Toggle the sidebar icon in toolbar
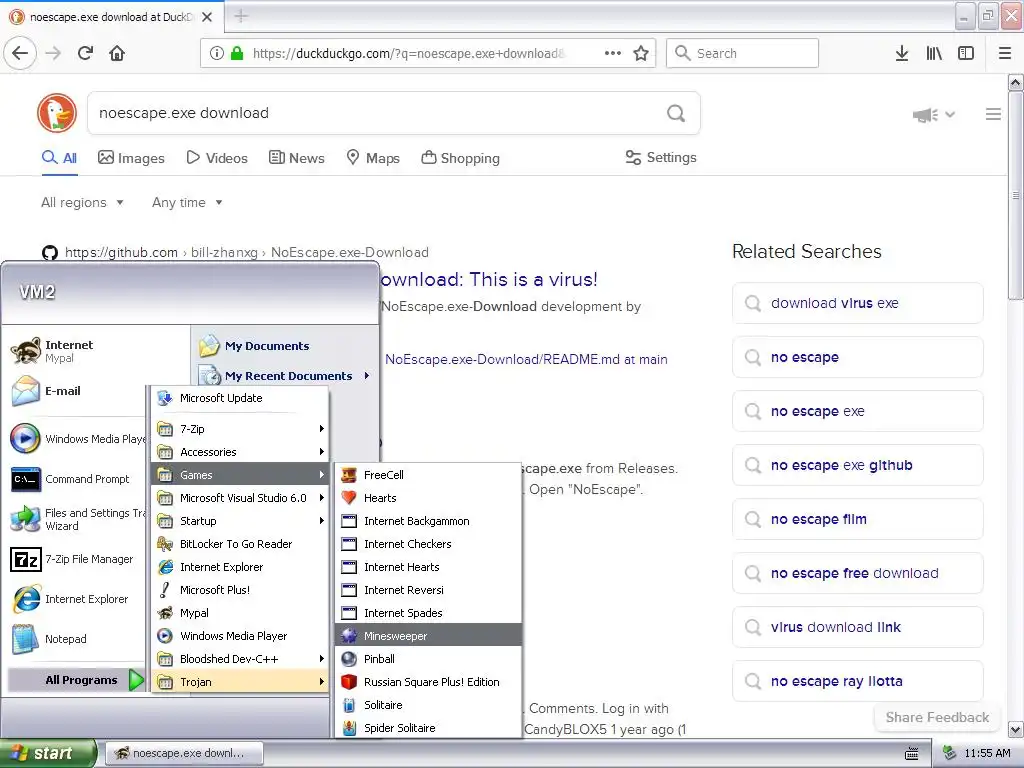 [966, 53]
